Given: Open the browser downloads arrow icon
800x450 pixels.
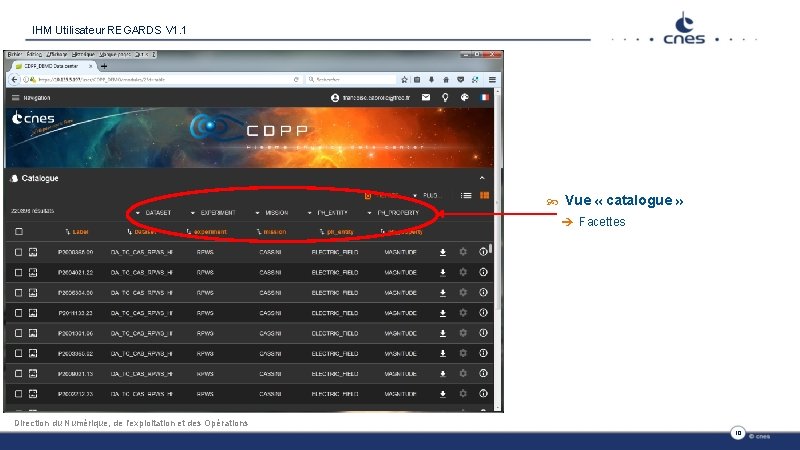Looking at the screenshot, I should [x=432, y=80].
